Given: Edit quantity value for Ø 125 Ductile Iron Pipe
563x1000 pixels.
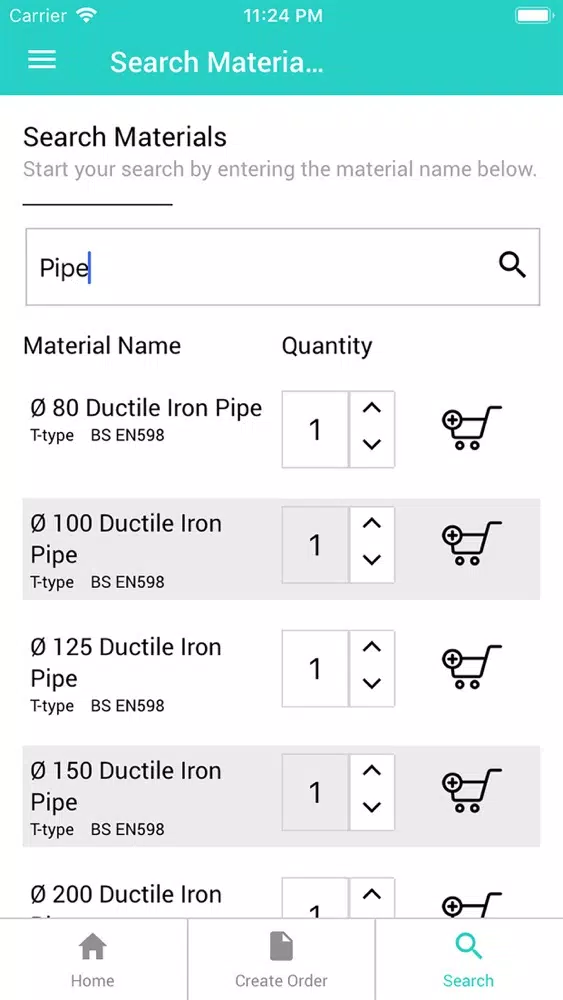Looking at the screenshot, I should (x=316, y=668).
